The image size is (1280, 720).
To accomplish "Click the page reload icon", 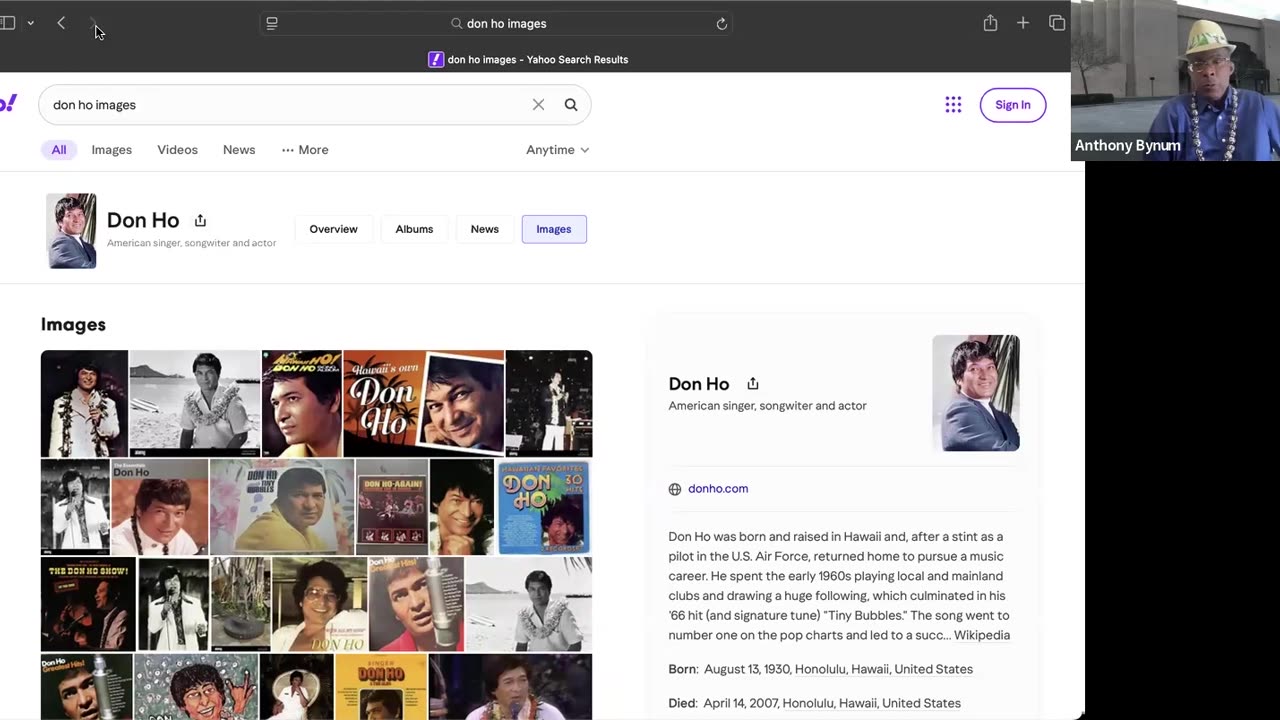I will (x=721, y=24).
